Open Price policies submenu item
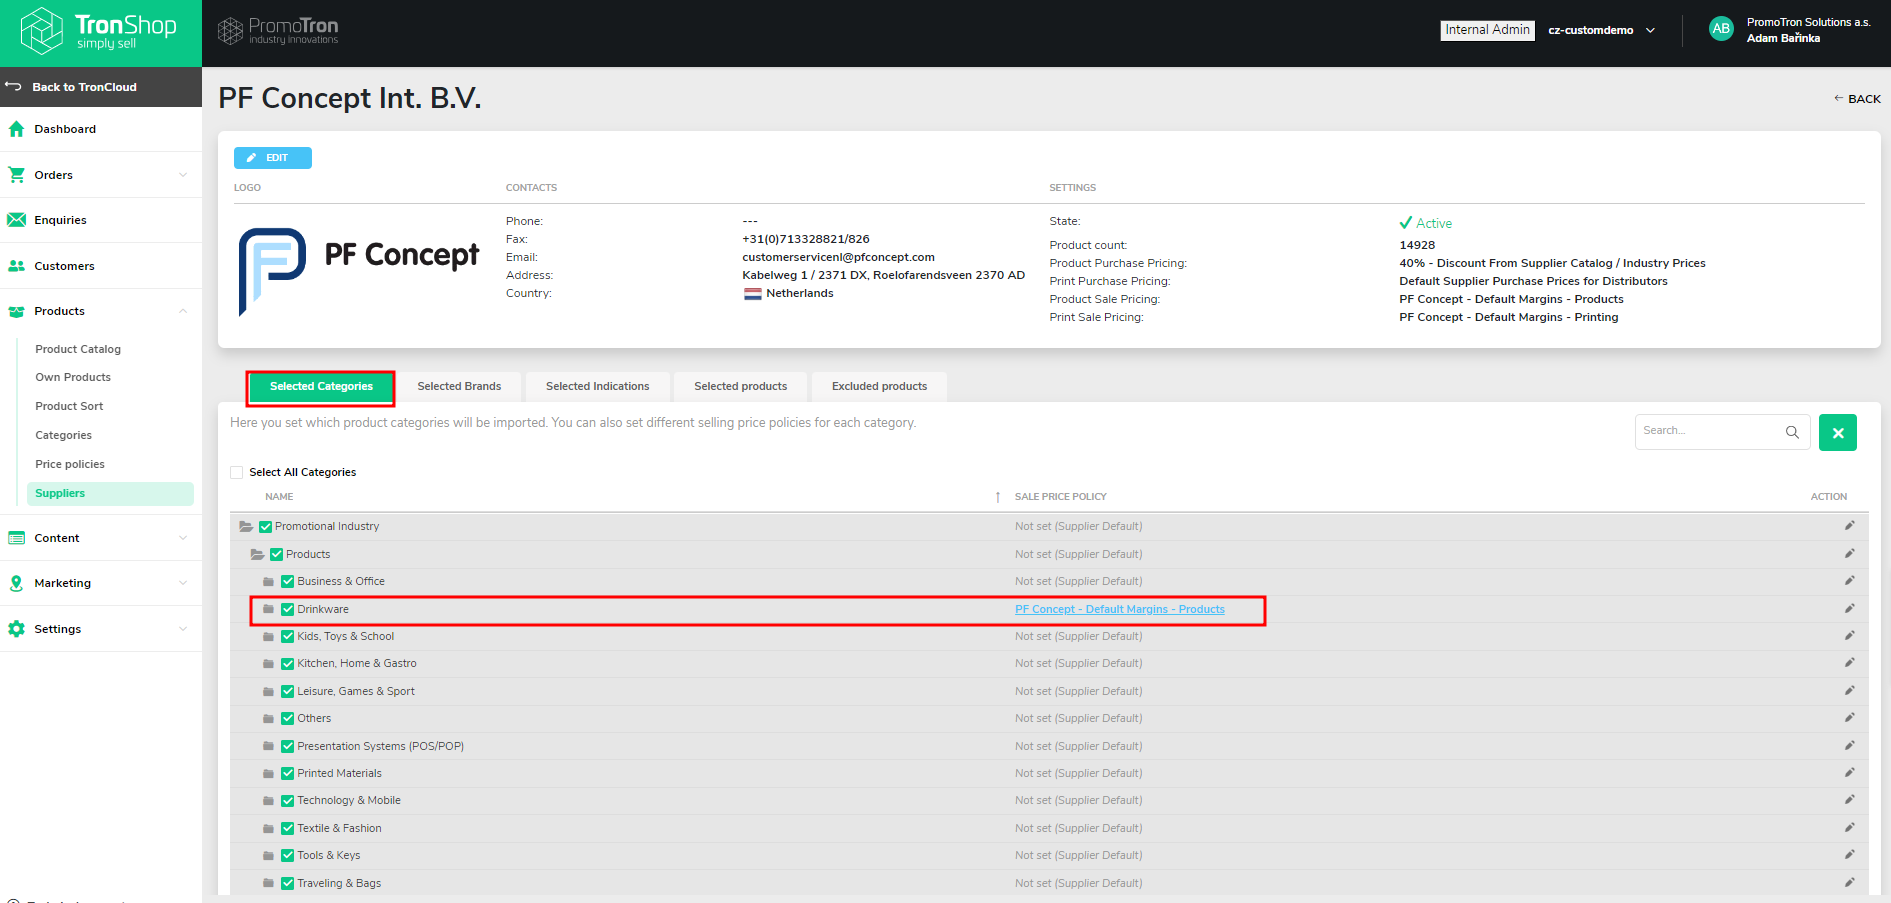Viewport: 1891px width, 903px height. (x=70, y=464)
